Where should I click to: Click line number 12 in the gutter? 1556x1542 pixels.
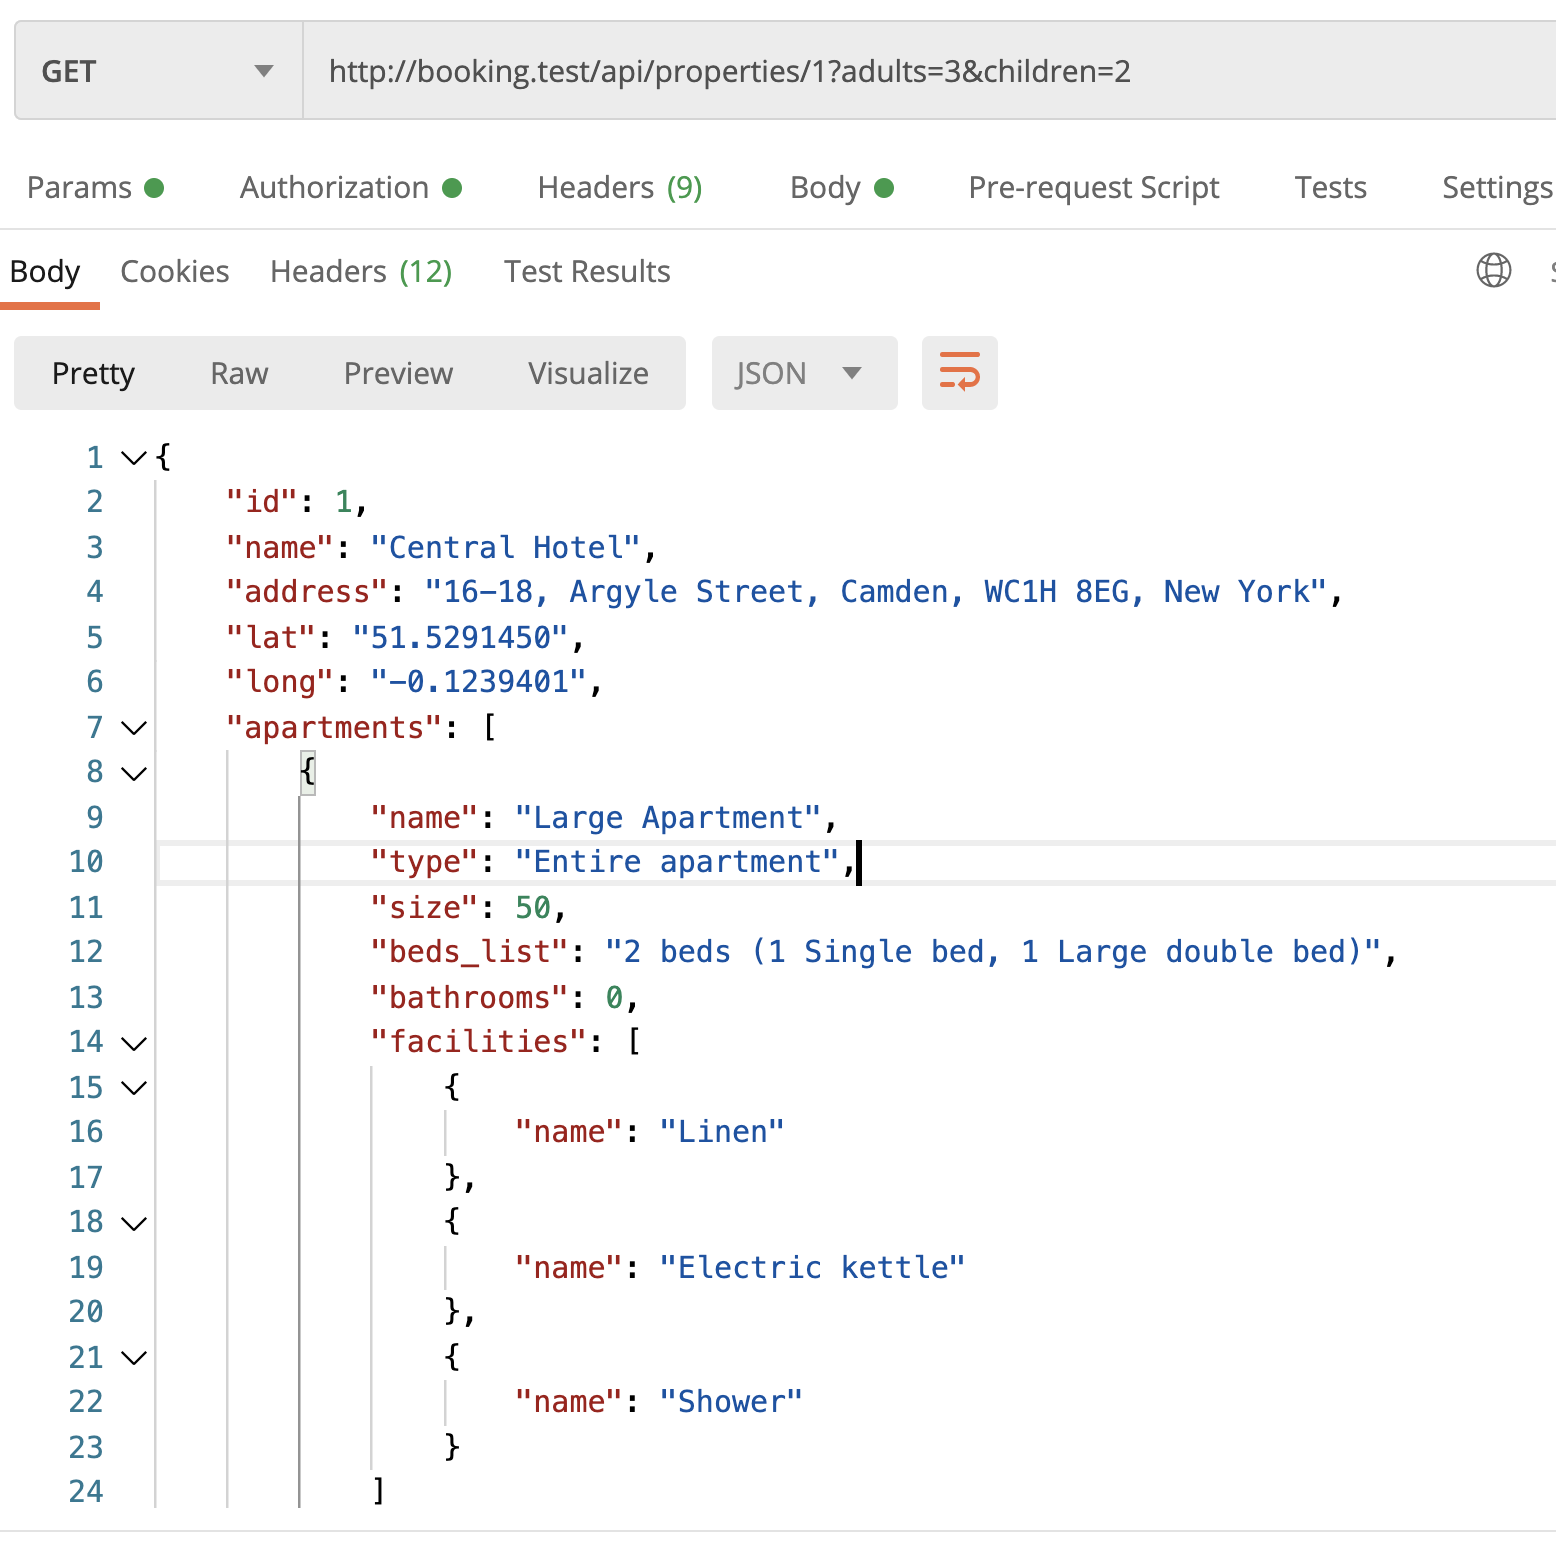(x=86, y=952)
